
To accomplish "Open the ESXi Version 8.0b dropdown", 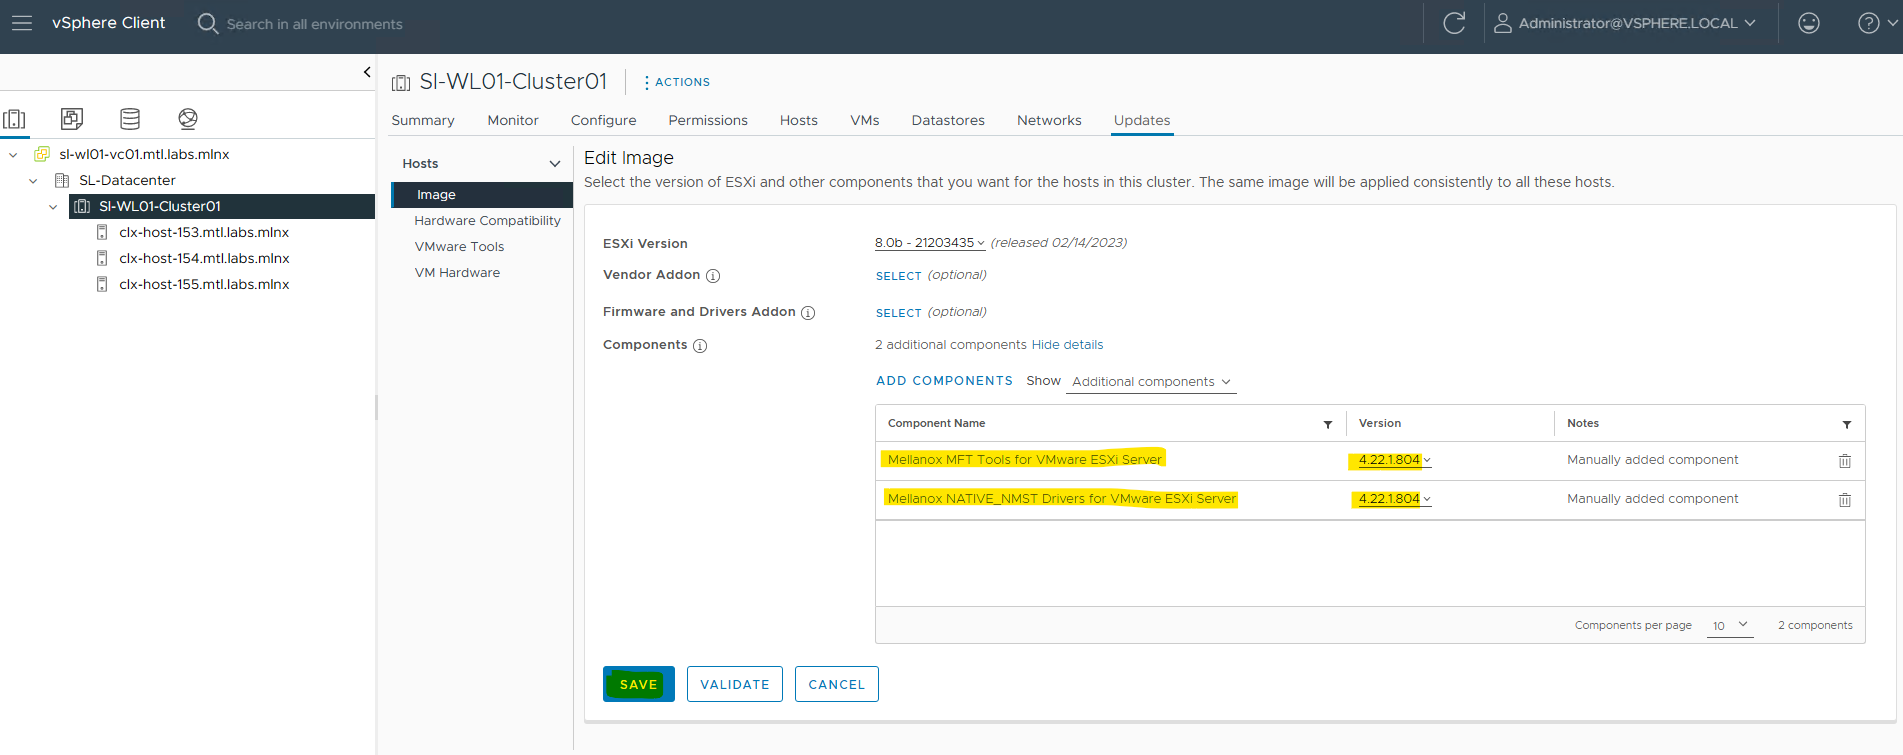I will point(930,243).
